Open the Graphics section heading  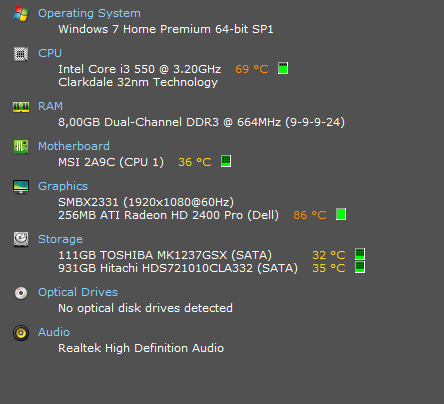[63, 186]
